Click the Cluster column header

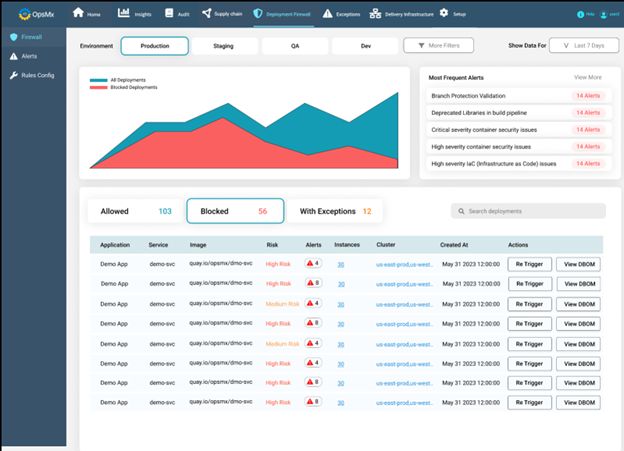click(386, 245)
